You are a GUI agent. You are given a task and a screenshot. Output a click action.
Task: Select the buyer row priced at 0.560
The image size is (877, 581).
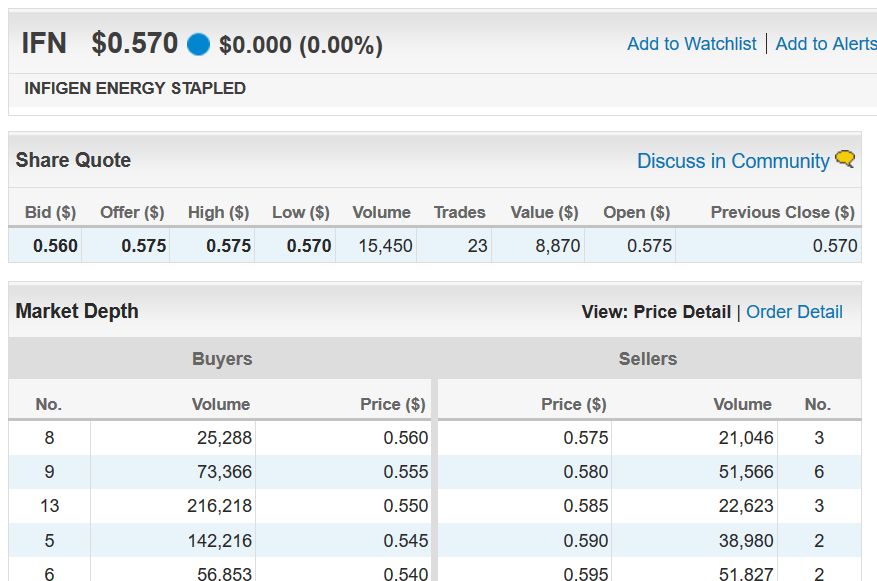(x=220, y=438)
